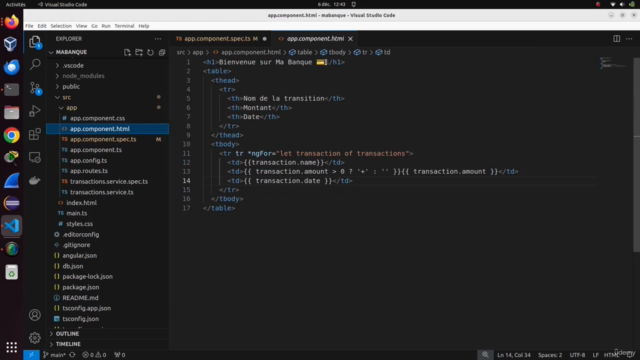
Task: Launch Google Chrome from the dock
Action: point(11,135)
